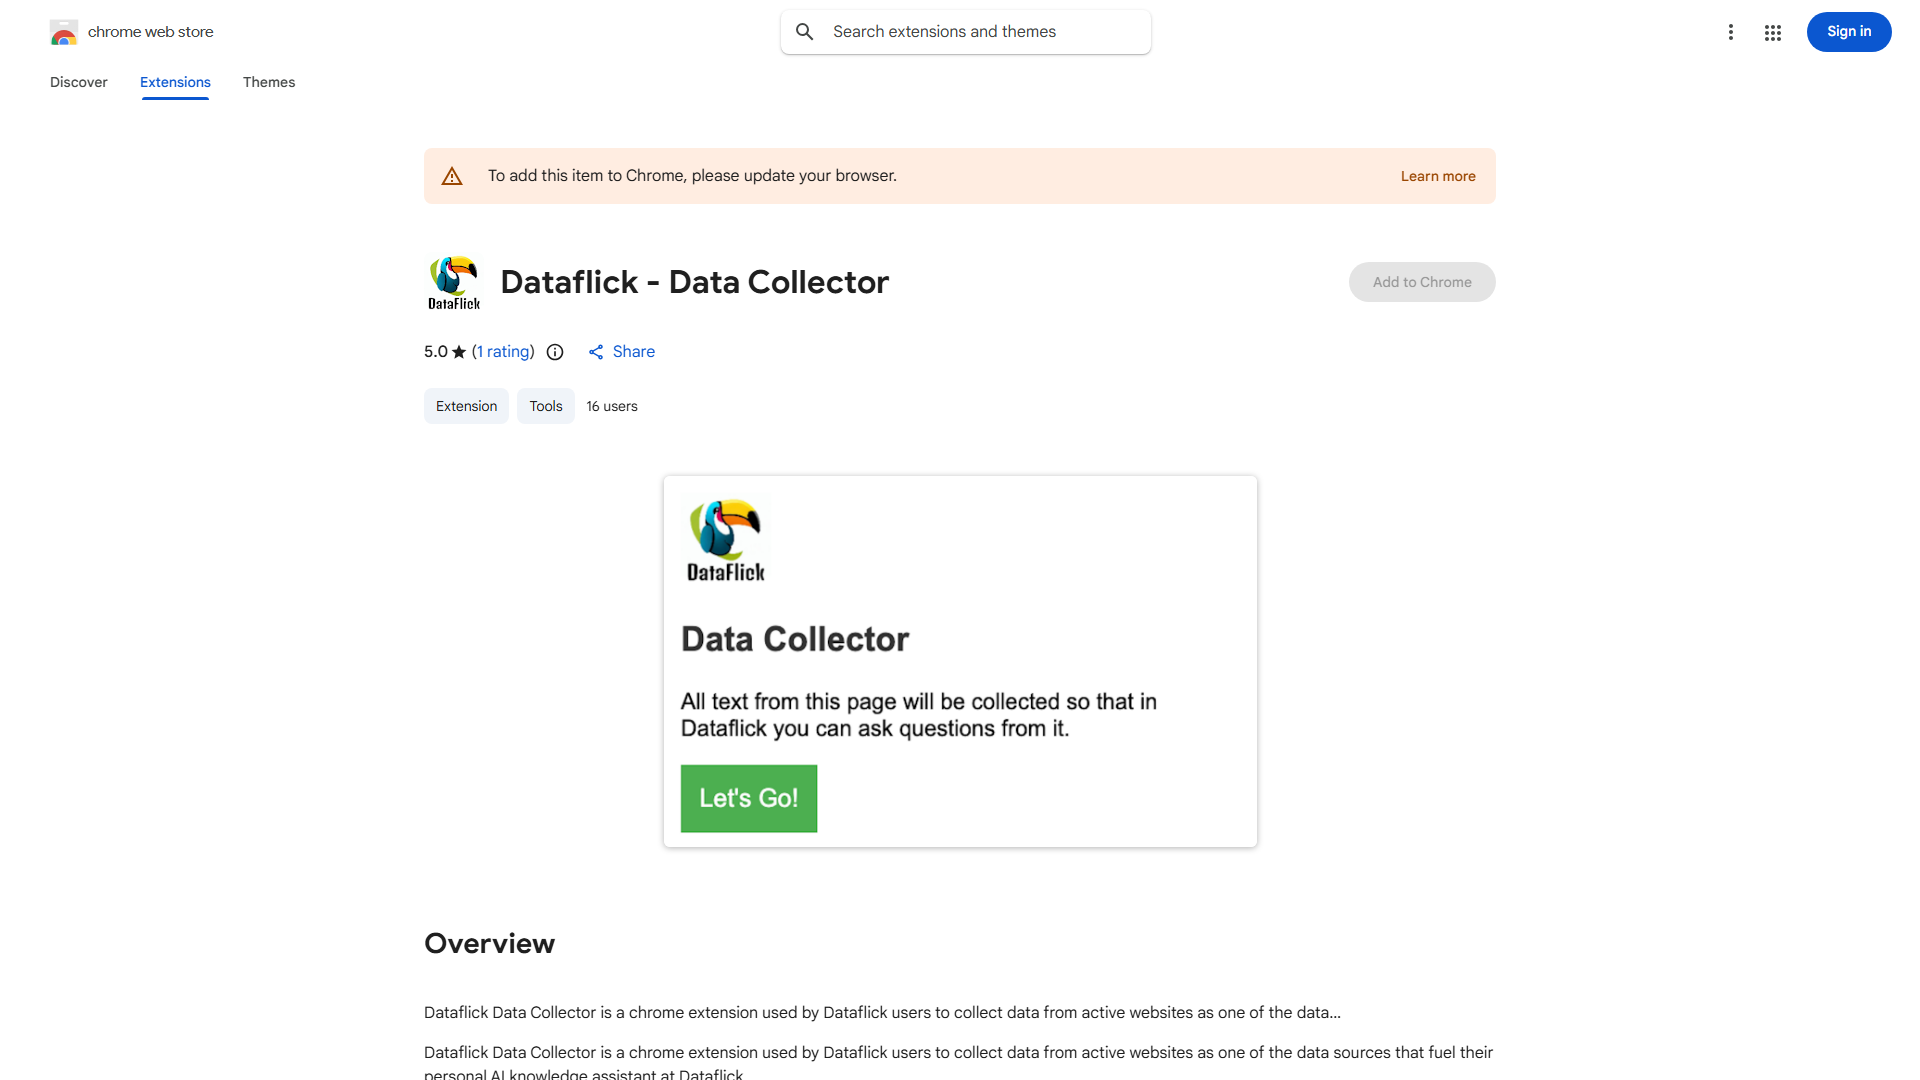Open the three-dot overflow menu
Image resolution: width=1920 pixels, height=1080 pixels.
pyautogui.click(x=1731, y=31)
